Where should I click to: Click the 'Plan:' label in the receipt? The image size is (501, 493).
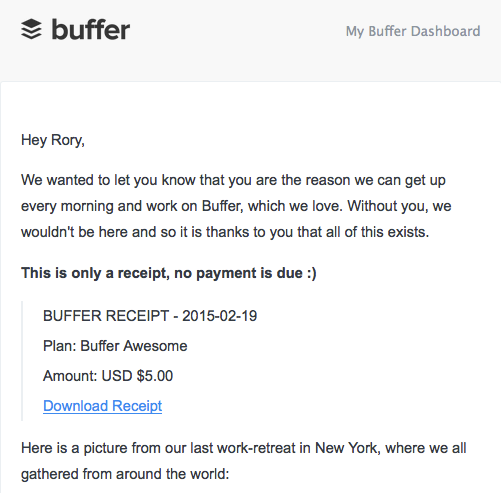[x=60, y=346]
